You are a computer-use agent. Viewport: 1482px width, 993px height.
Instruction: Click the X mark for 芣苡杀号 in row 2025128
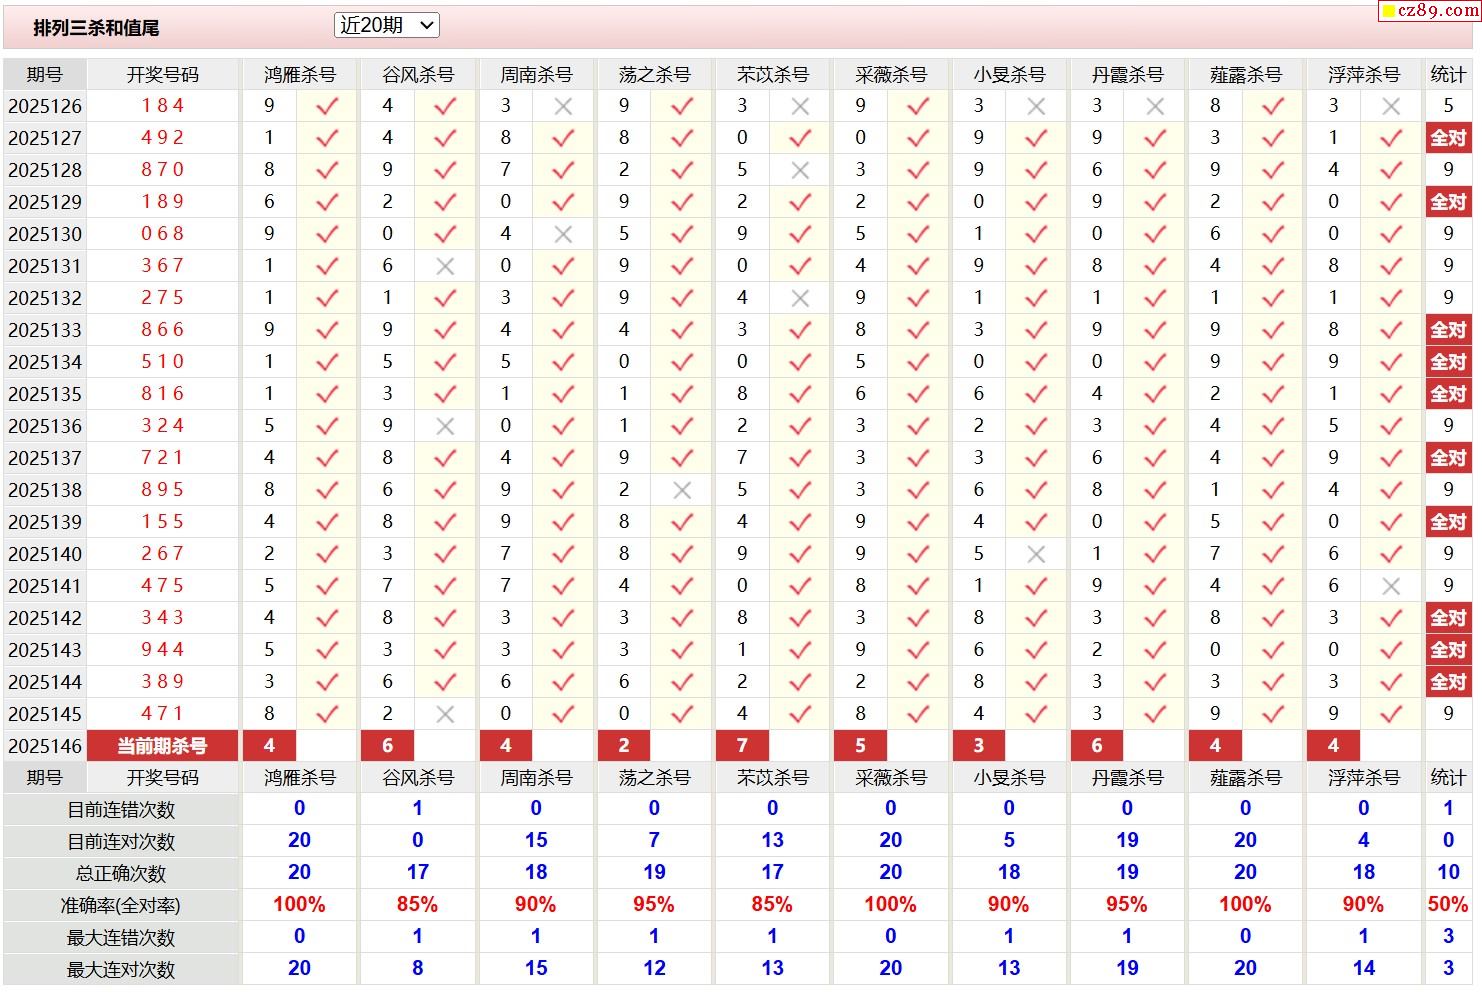click(x=800, y=170)
